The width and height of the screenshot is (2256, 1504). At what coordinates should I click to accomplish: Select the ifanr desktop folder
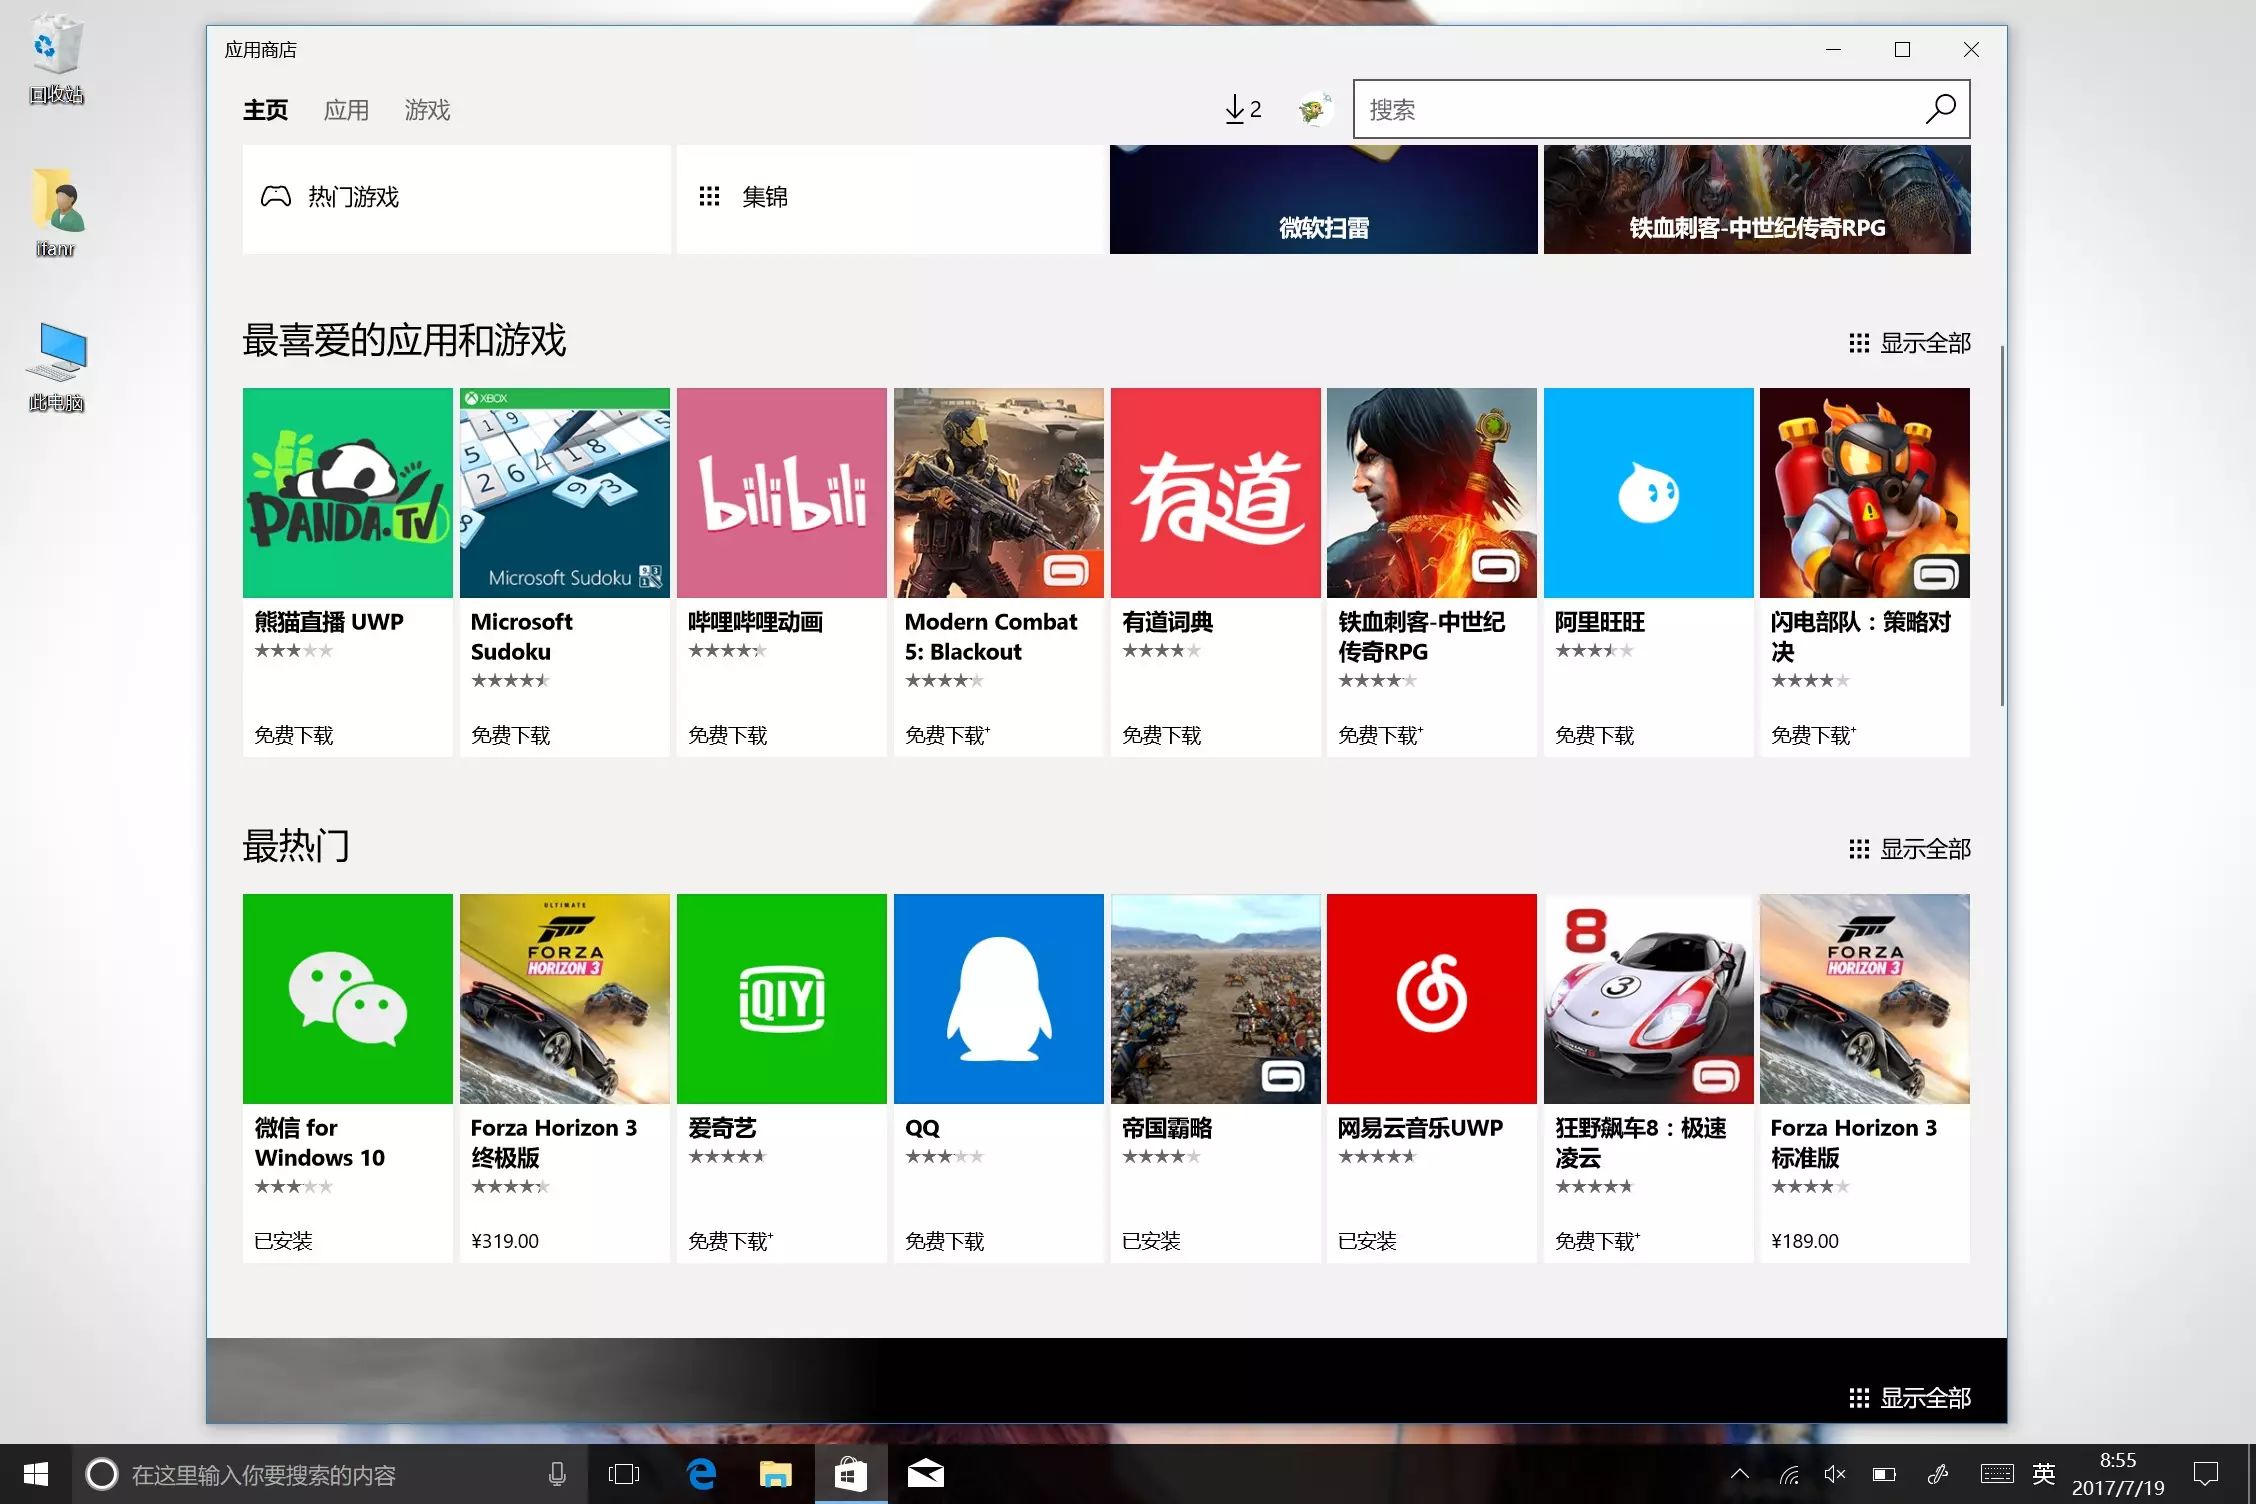(x=56, y=213)
